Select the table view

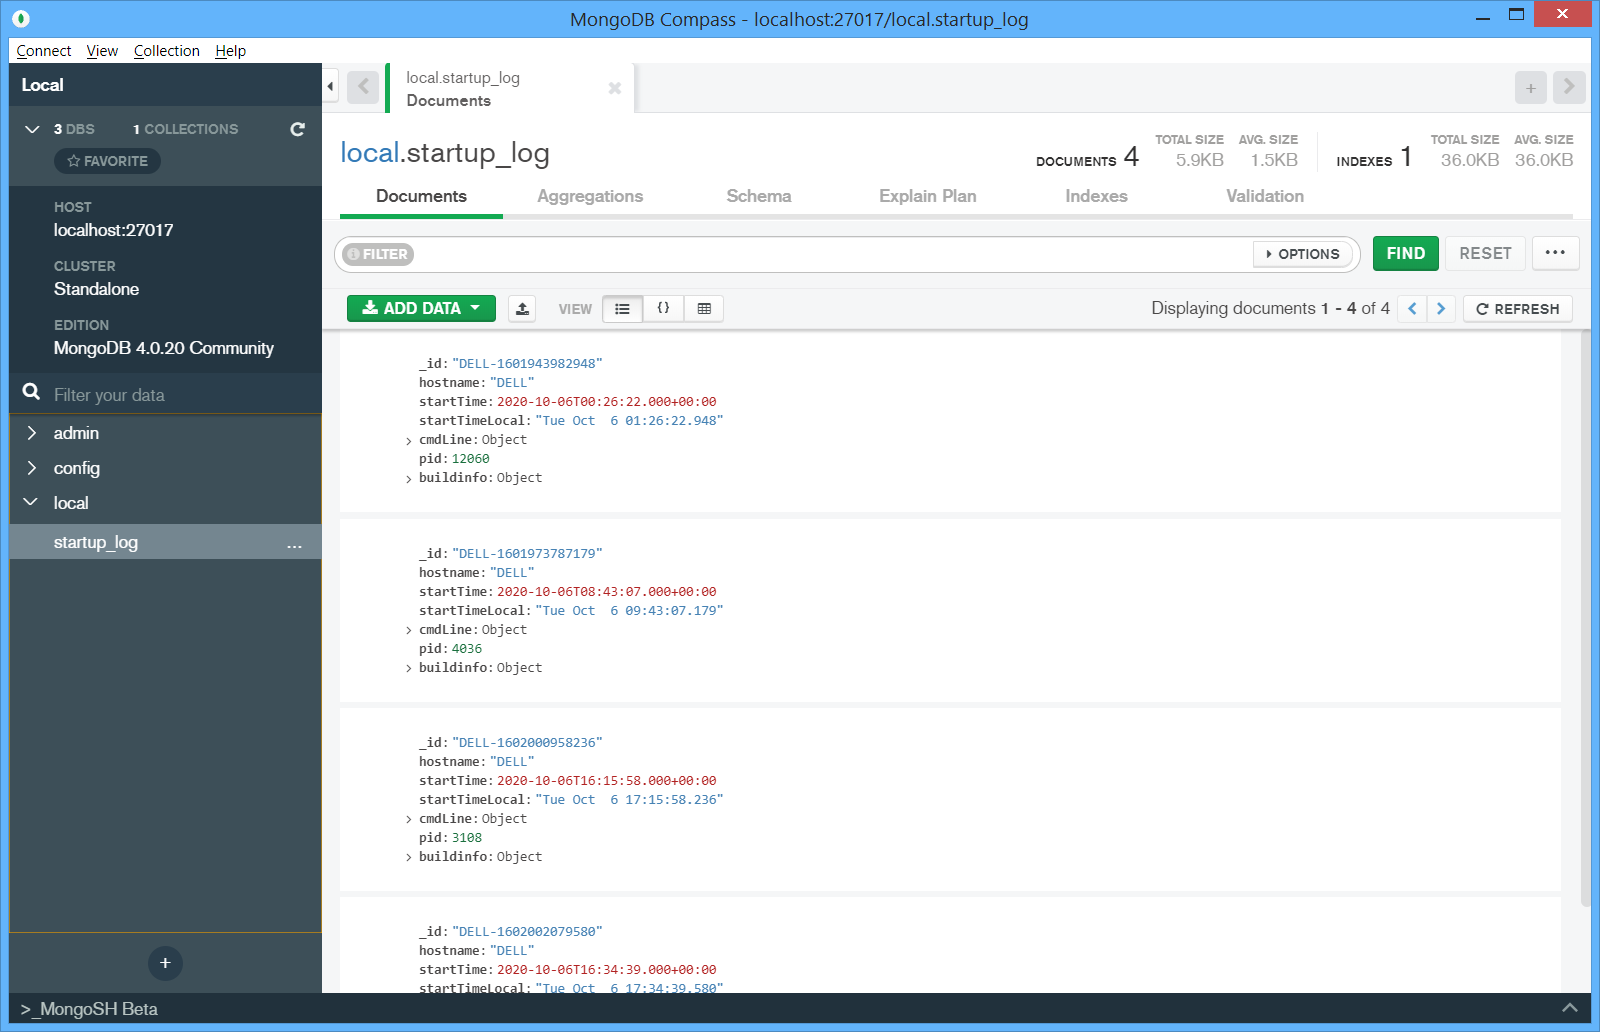pyautogui.click(x=704, y=309)
